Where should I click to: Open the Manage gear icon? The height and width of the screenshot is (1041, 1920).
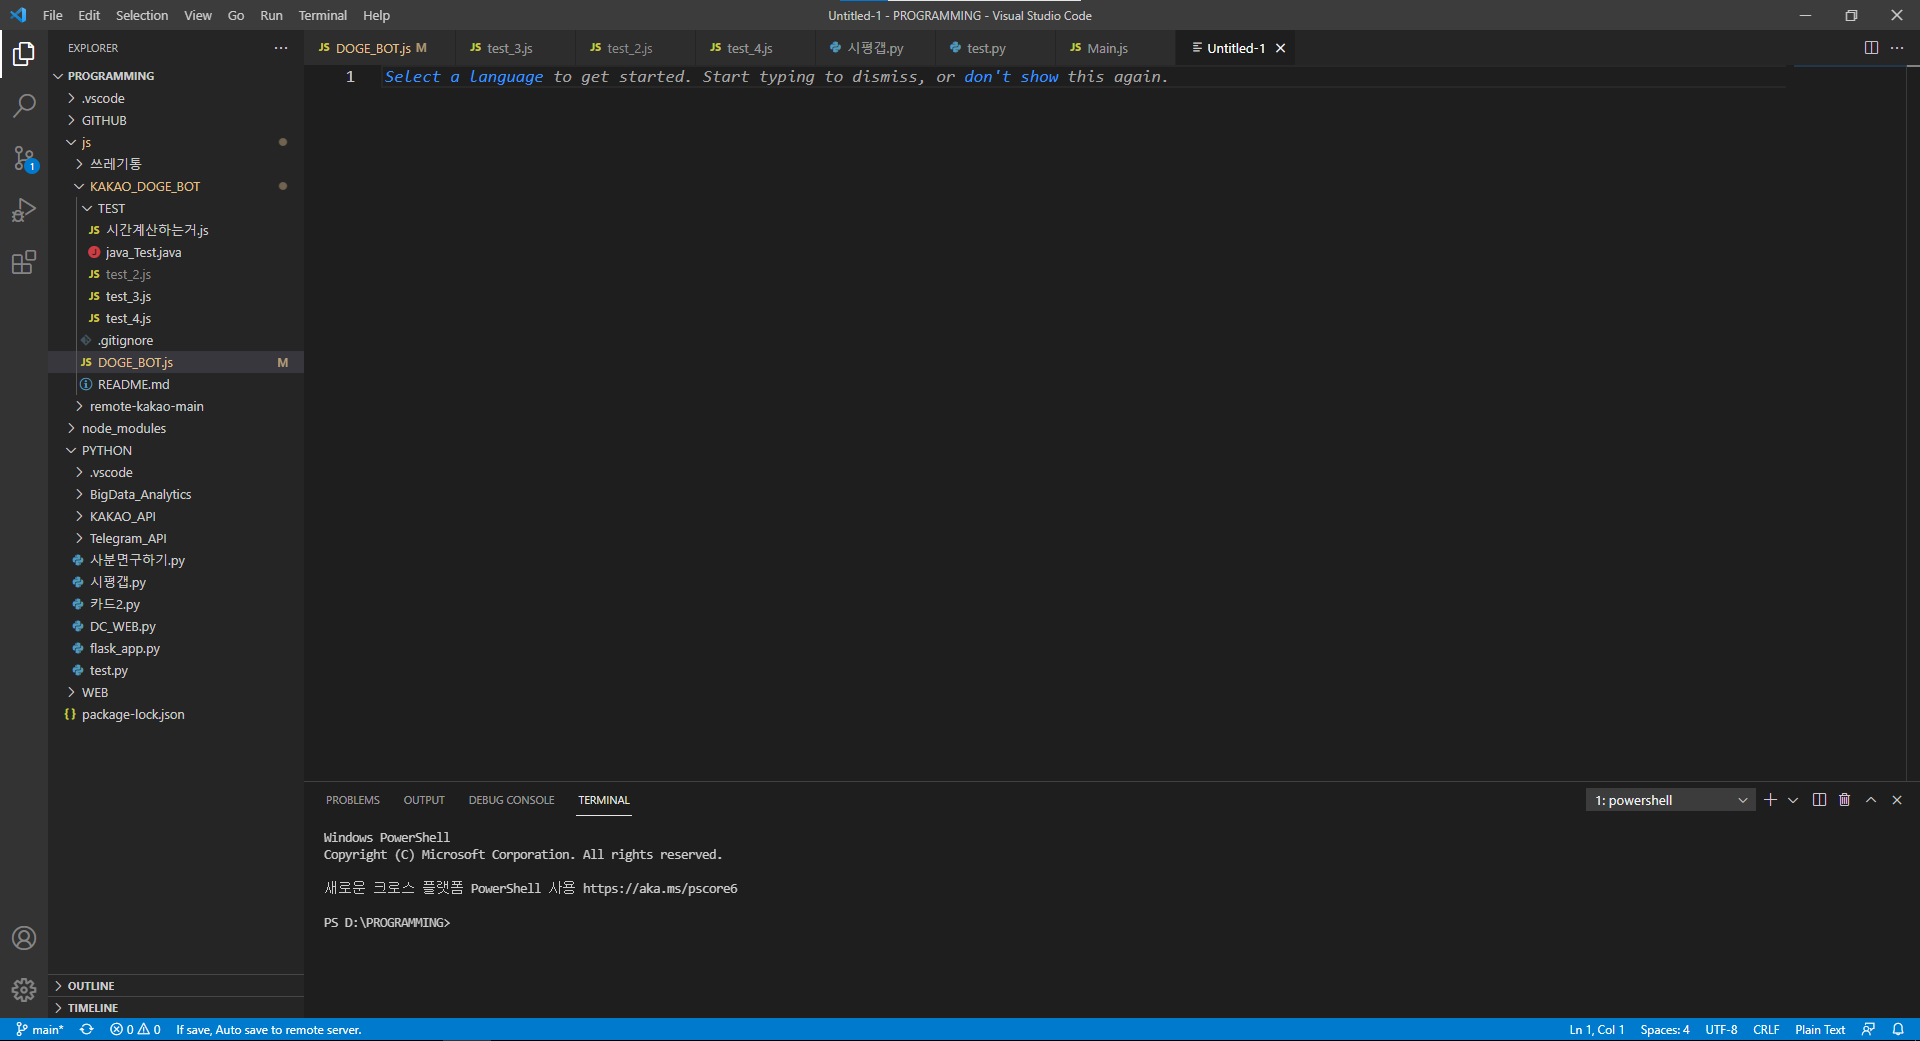point(24,990)
